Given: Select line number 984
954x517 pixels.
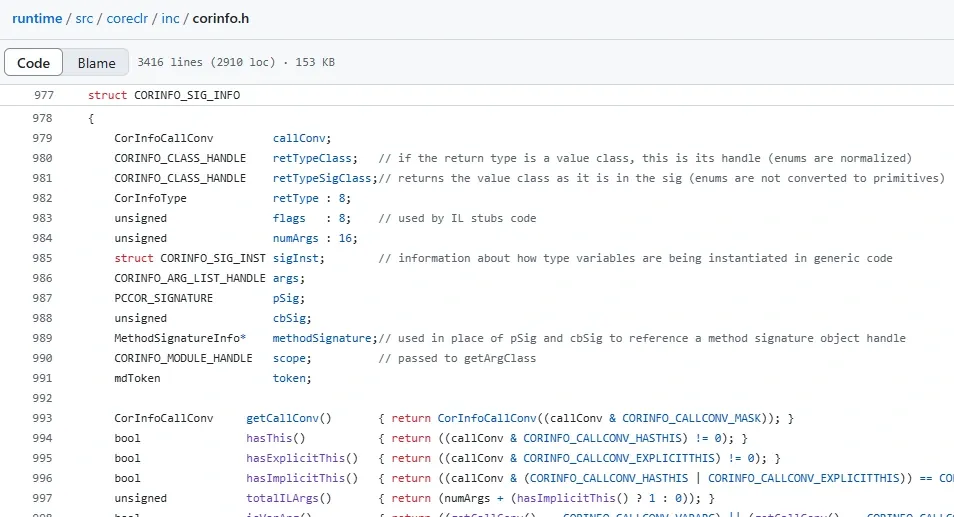Looking at the screenshot, I should 43,238.
